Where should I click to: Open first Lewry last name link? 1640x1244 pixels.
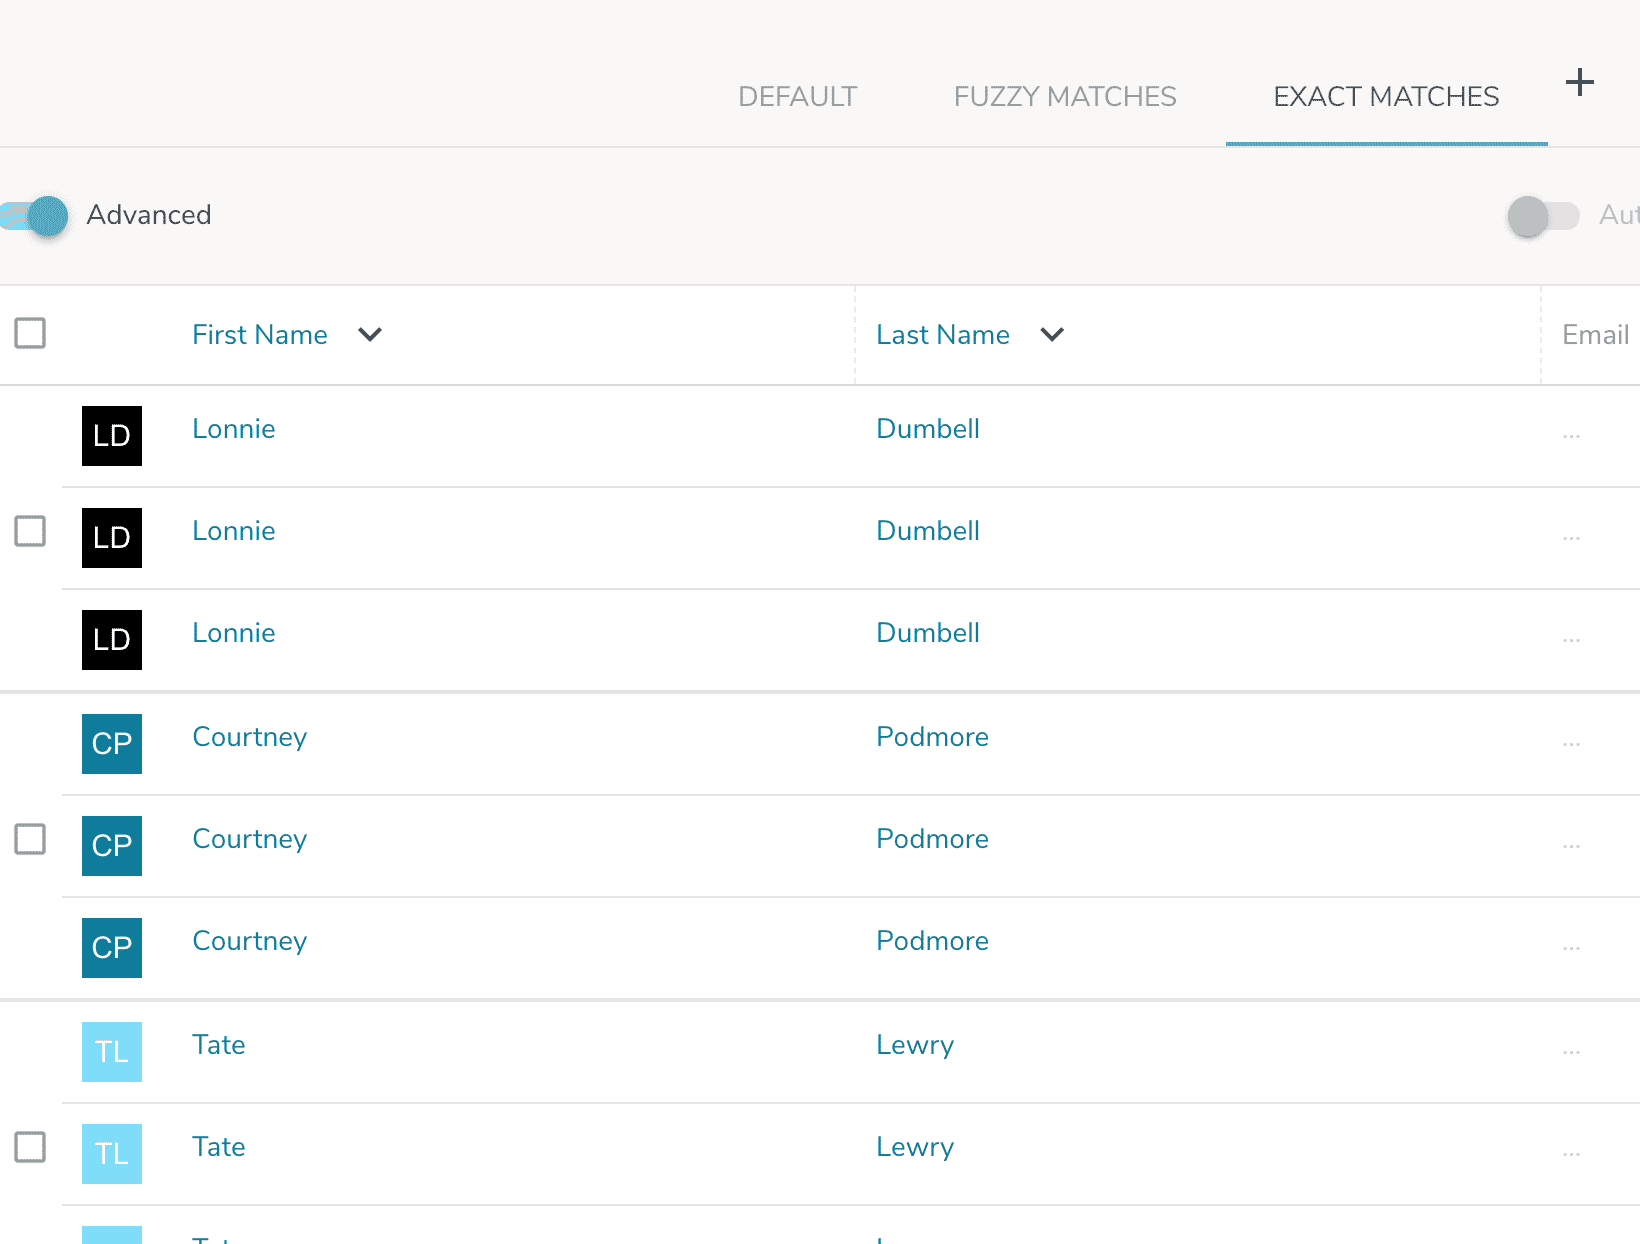tap(915, 1046)
